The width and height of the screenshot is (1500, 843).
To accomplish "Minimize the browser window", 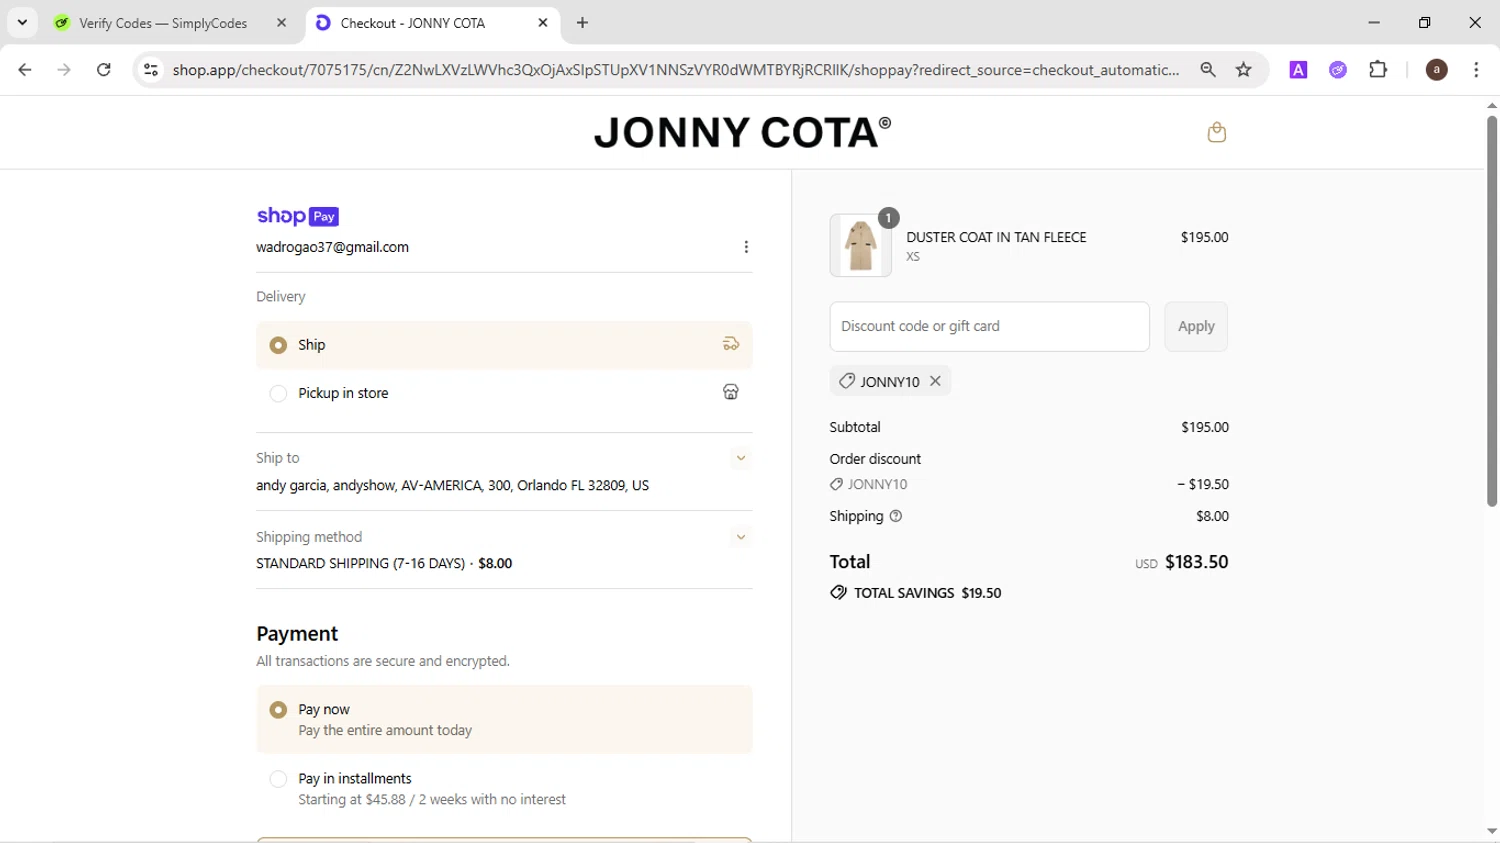I will point(1374,22).
